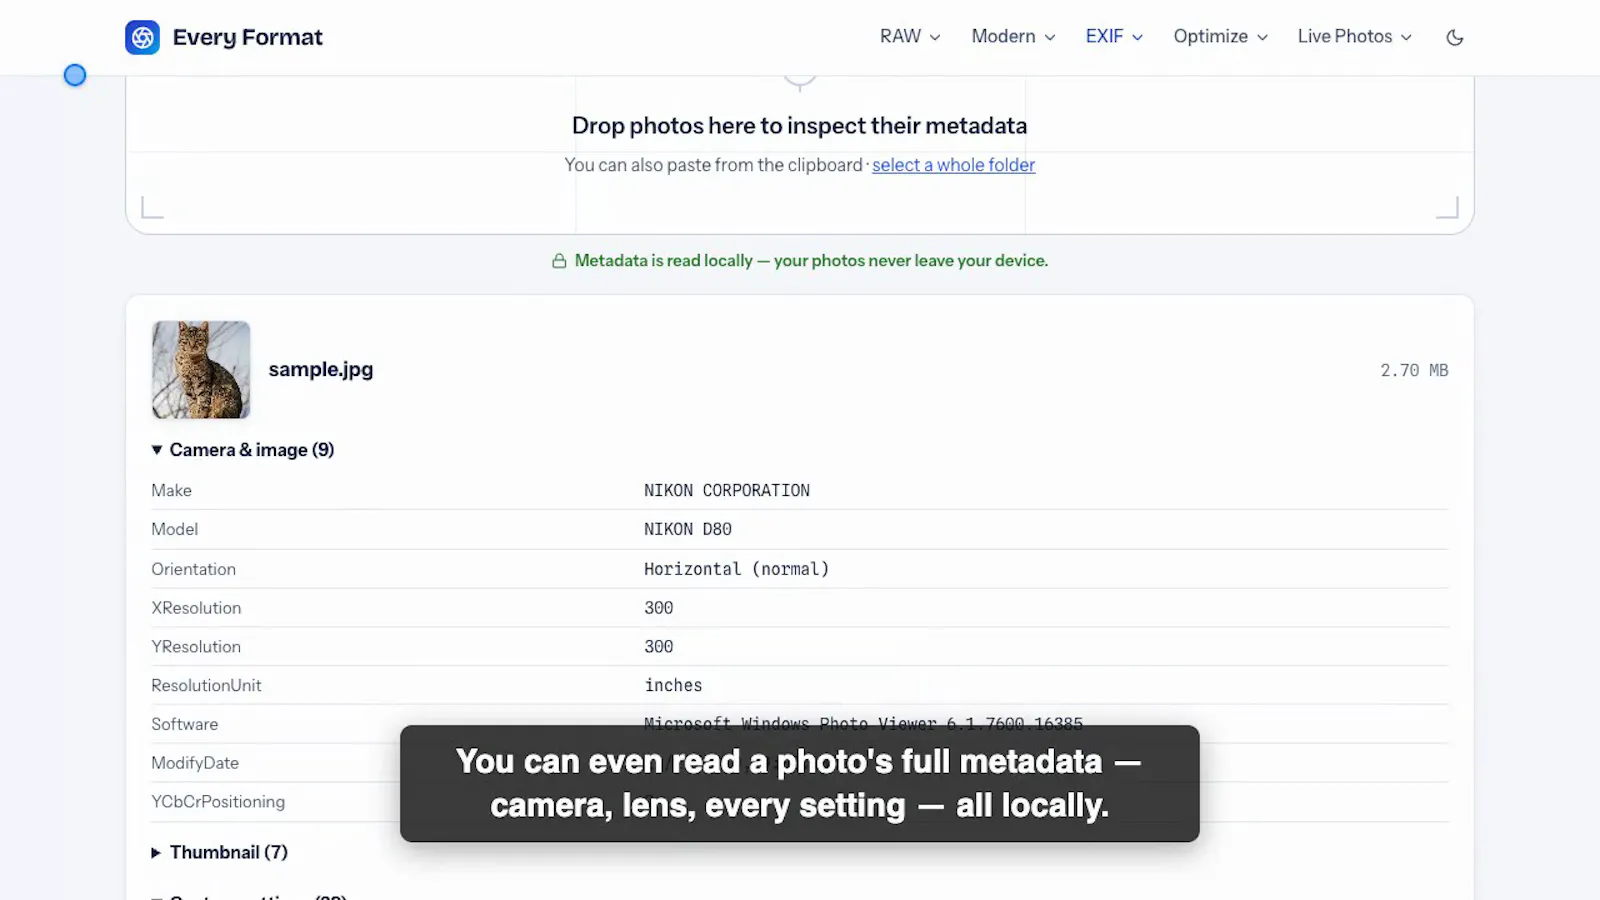The width and height of the screenshot is (1600, 900).
Task: Open the RAW dropdown menu
Action: tap(910, 36)
